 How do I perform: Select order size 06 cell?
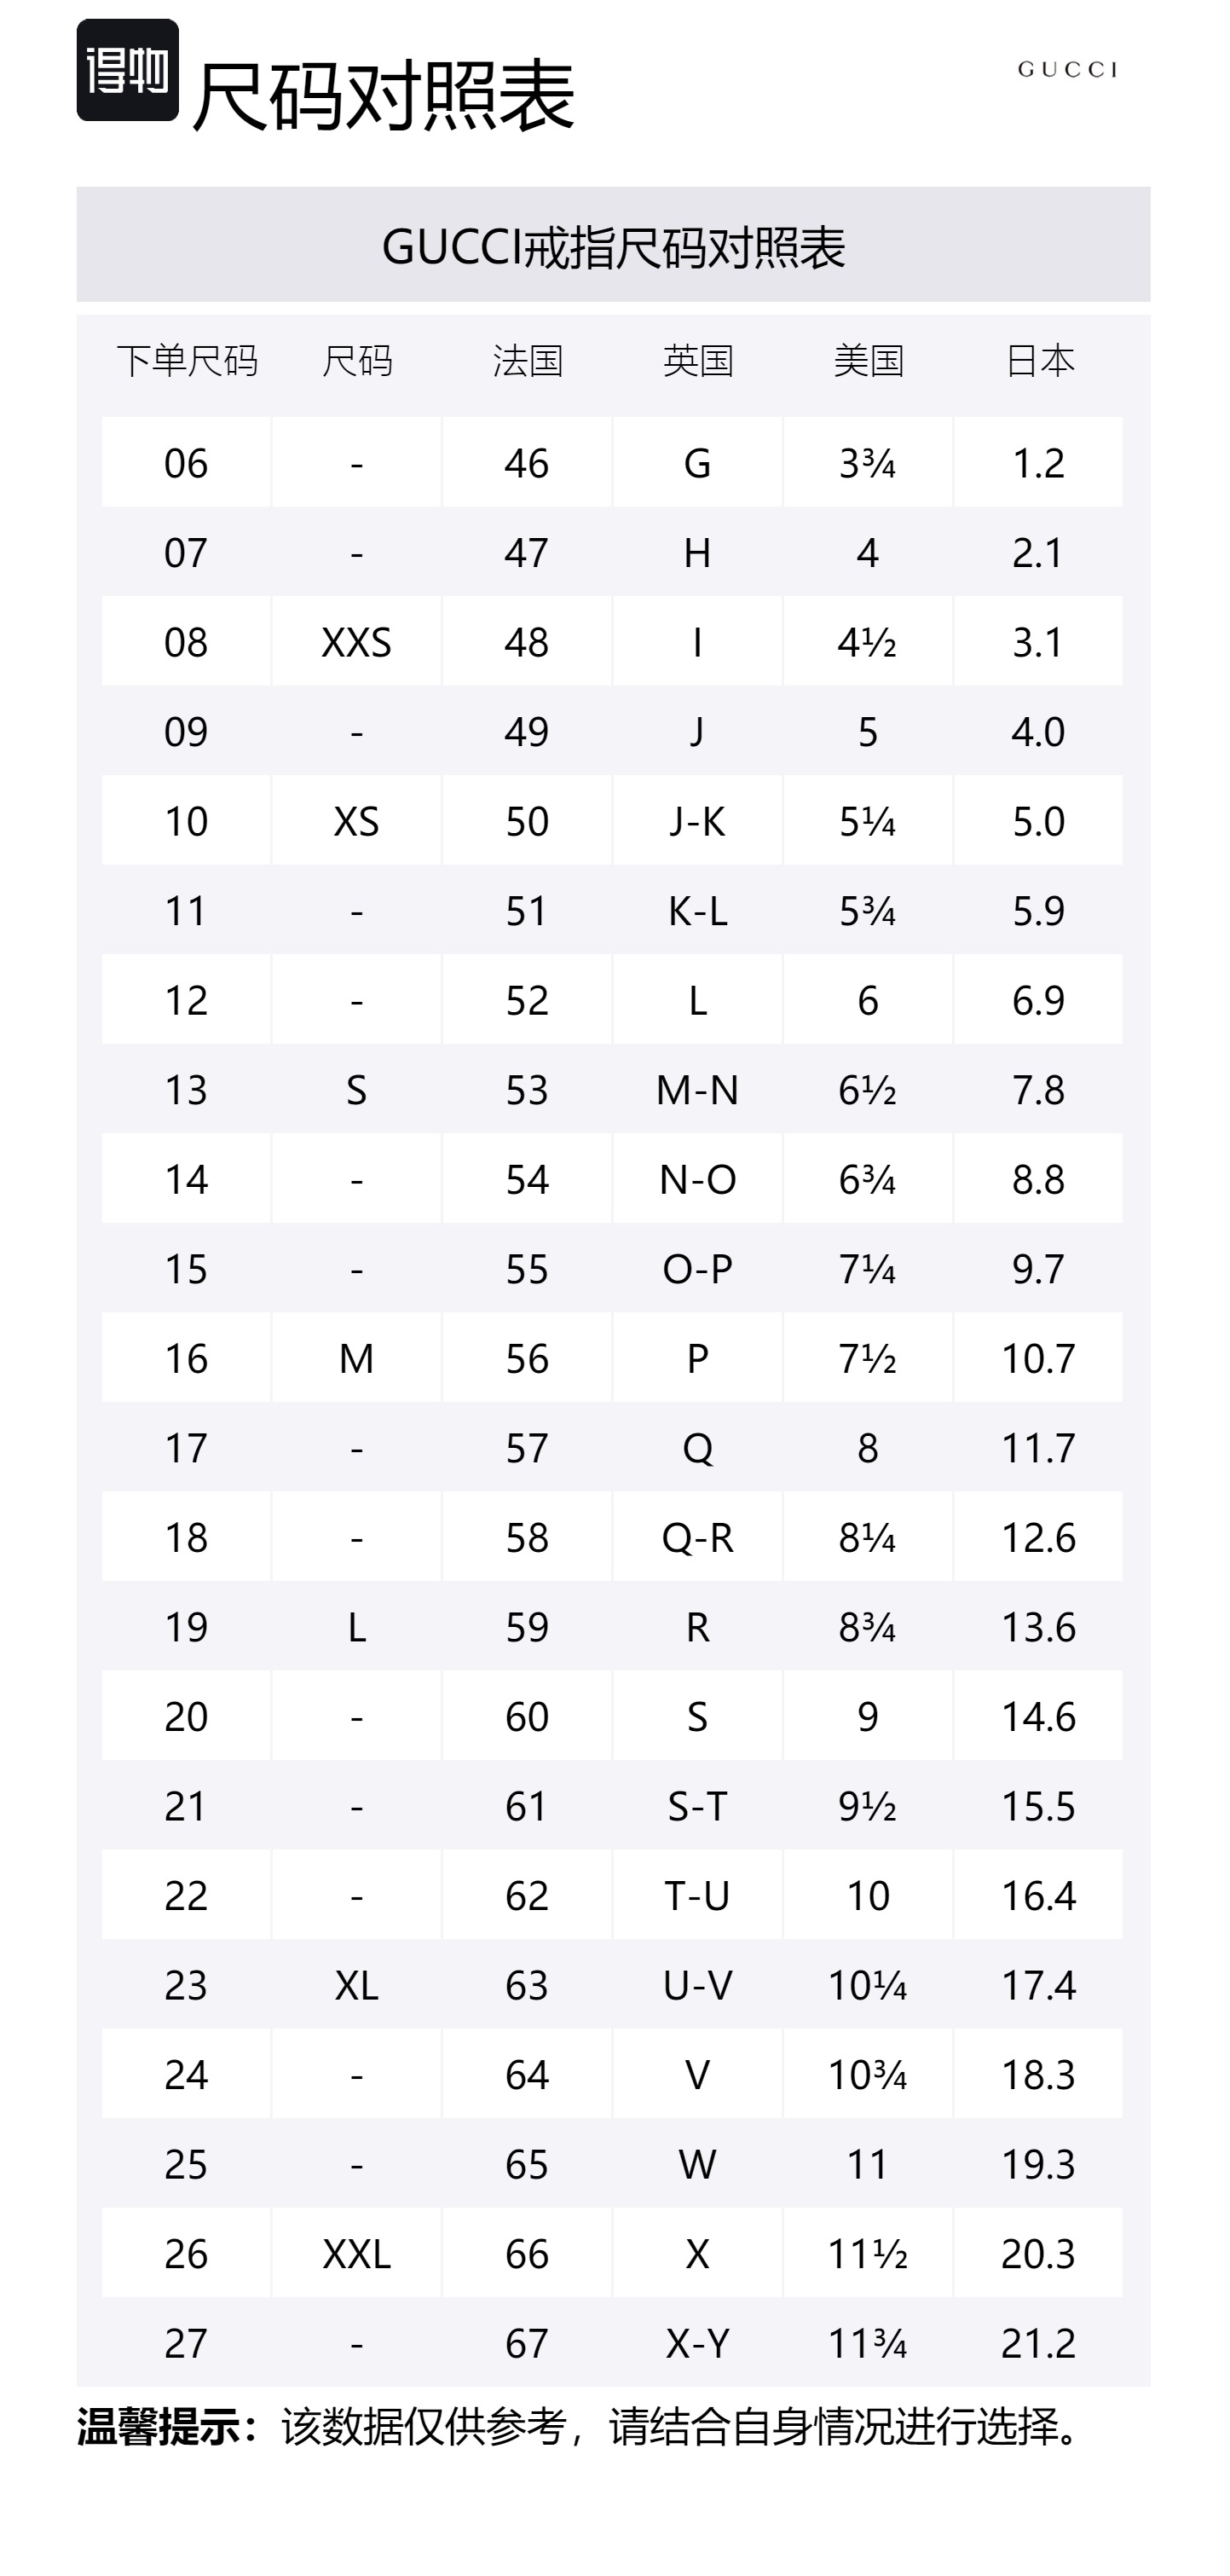click(186, 463)
